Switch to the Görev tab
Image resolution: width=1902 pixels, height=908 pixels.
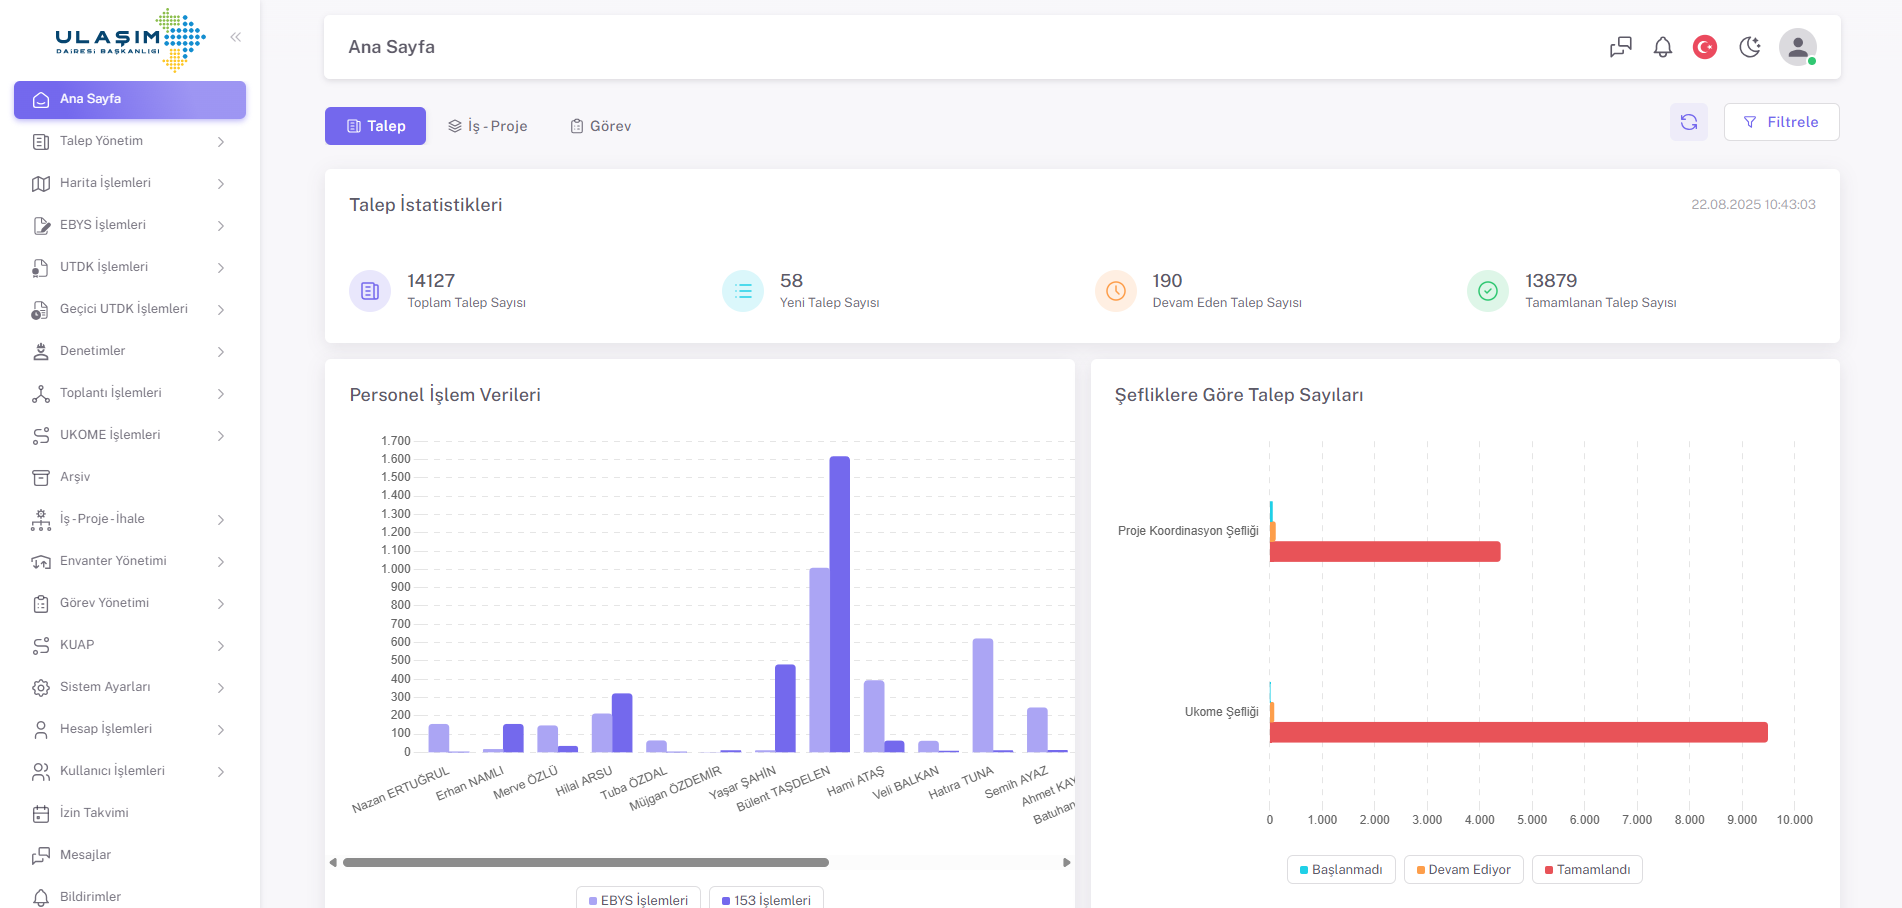[x=601, y=126]
